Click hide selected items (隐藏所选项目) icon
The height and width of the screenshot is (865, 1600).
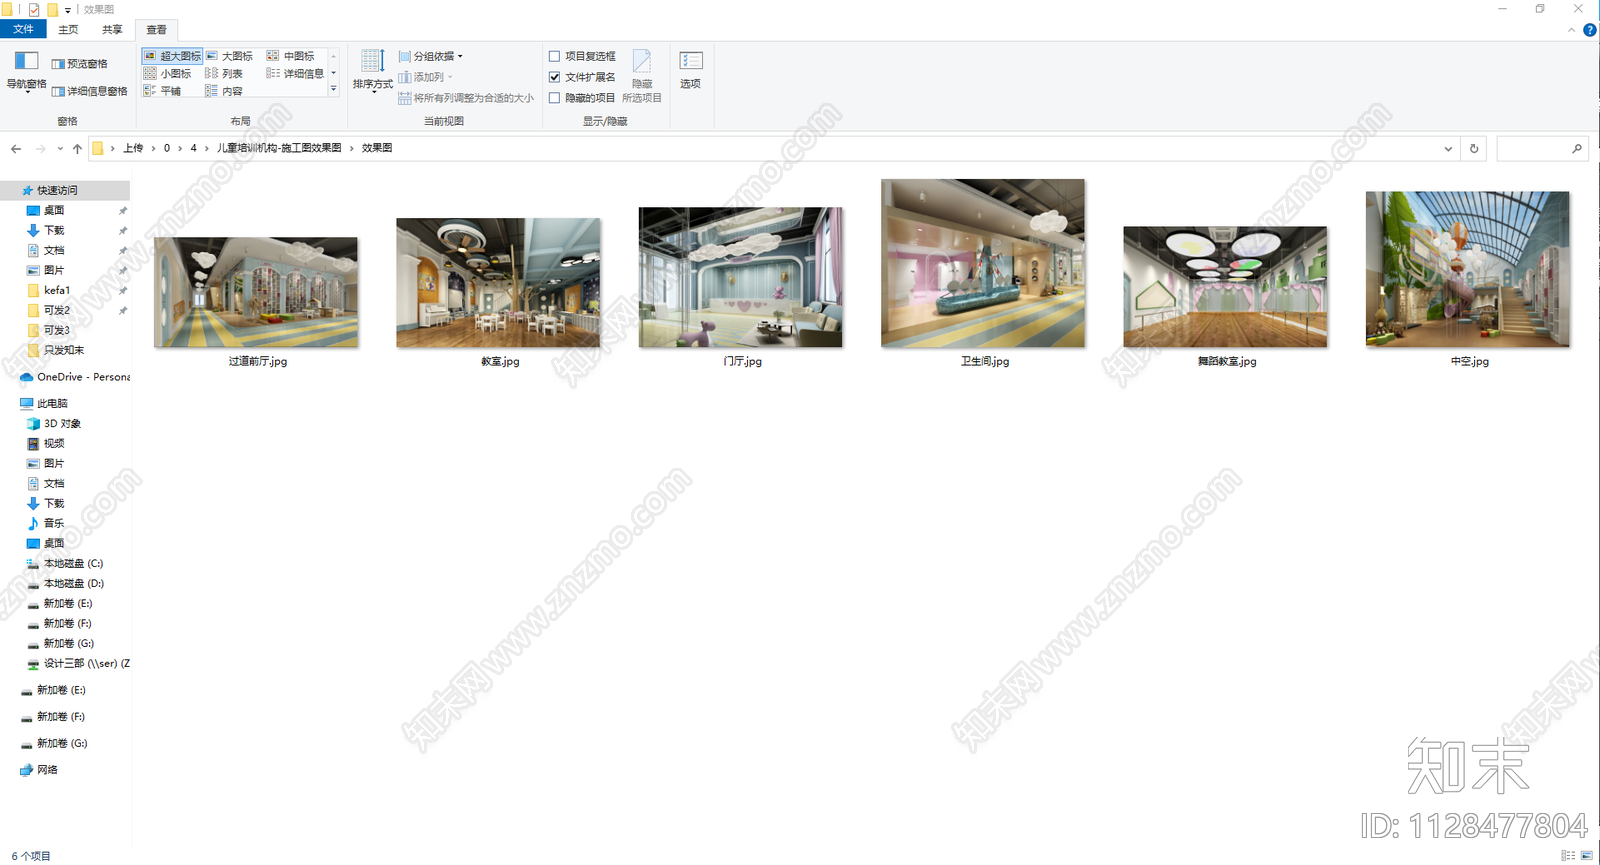tap(642, 76)
